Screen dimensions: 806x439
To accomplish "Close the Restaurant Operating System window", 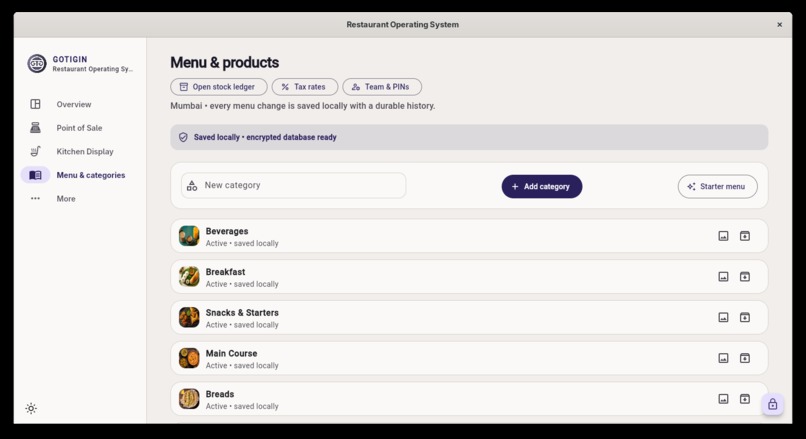I will tap(779, 25).
